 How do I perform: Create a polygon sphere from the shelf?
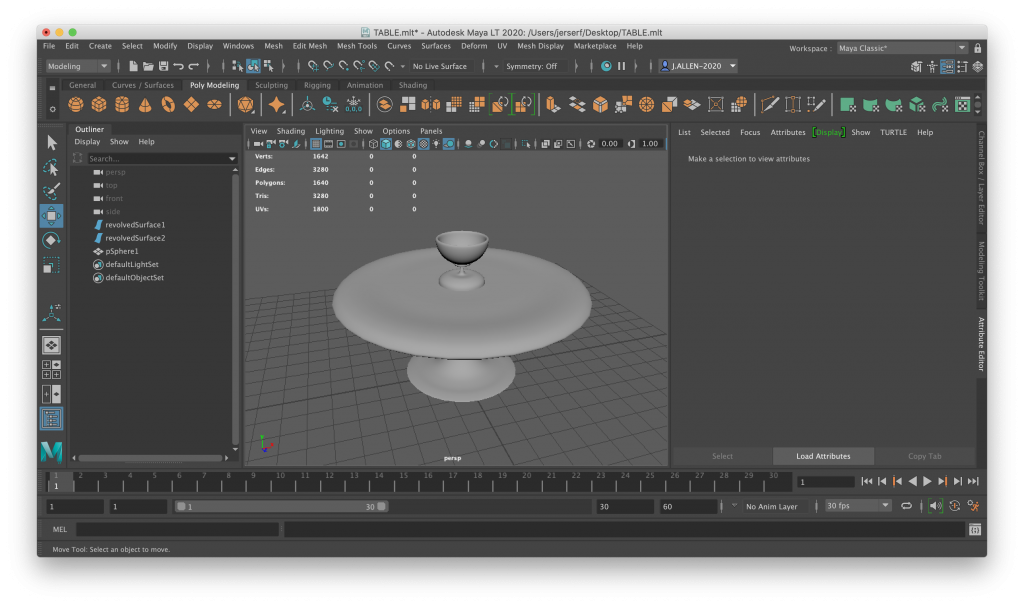tap(75, 104)
